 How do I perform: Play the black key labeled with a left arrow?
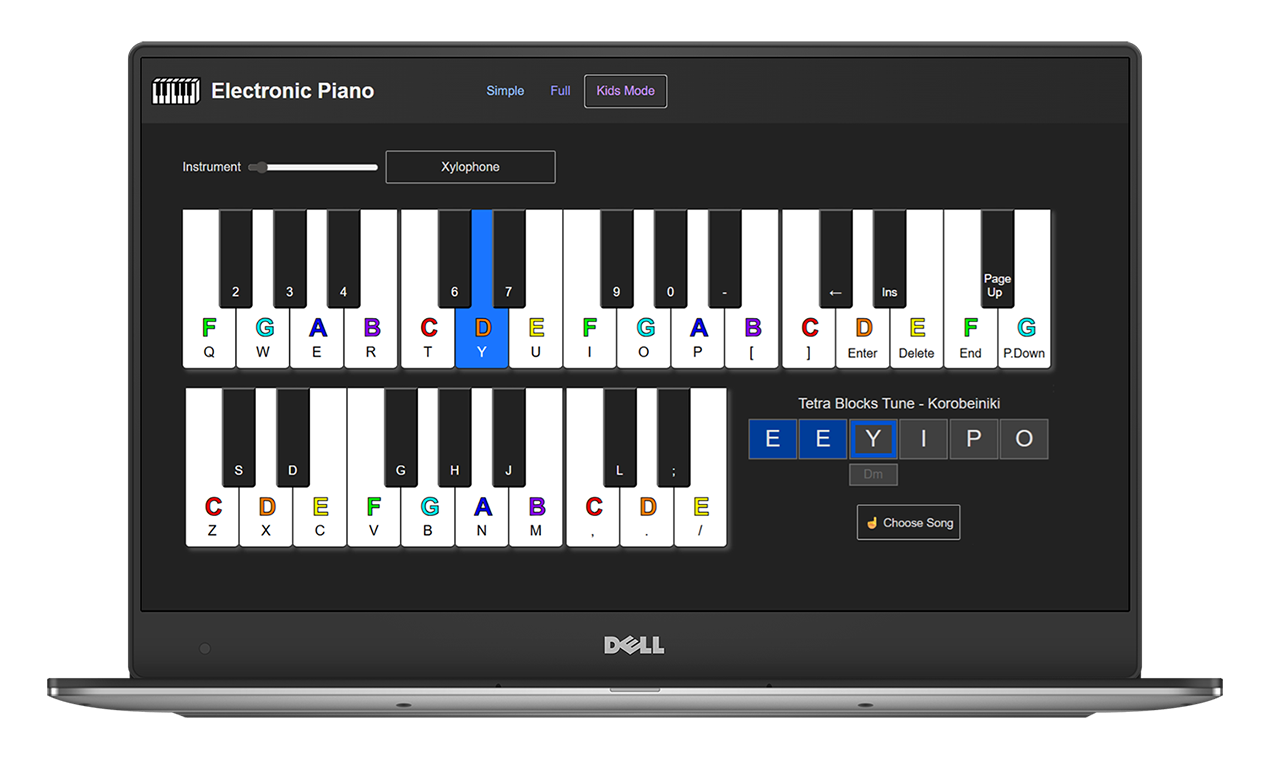(x=836, y=258)
